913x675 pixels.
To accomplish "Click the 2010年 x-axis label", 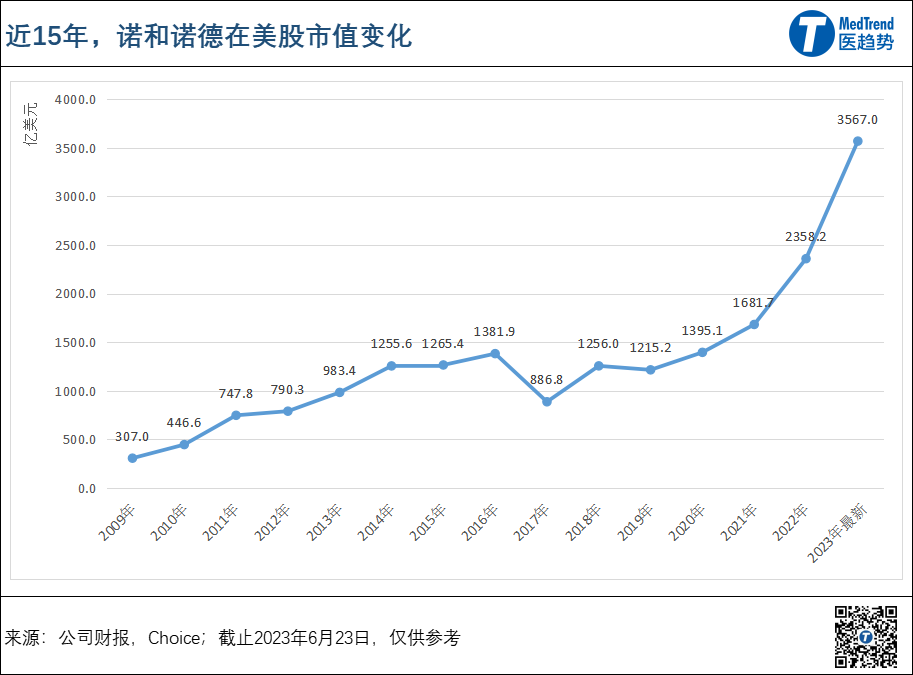I will click(x=169, y=522).
